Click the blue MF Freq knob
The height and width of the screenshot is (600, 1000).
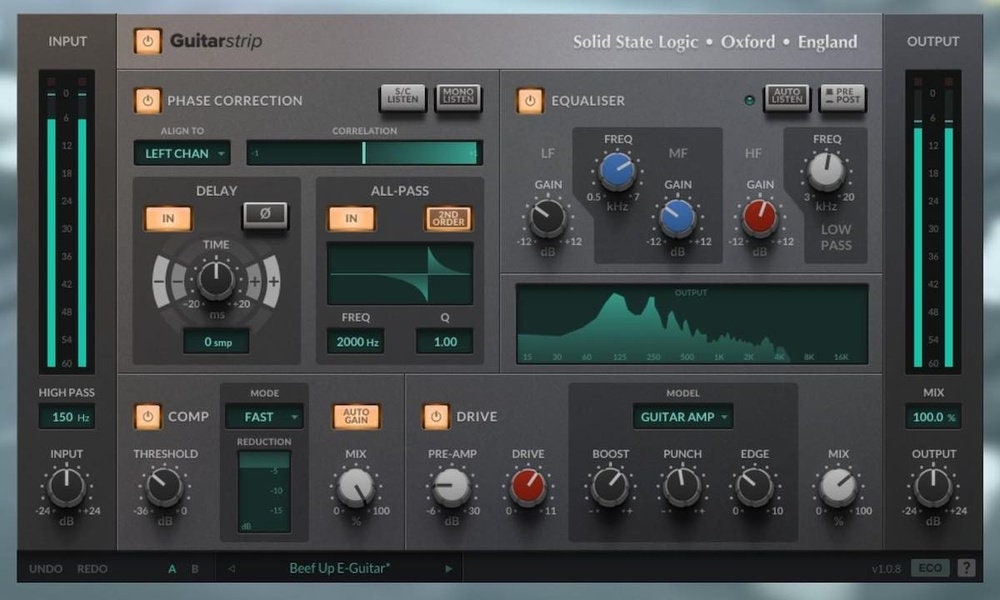pyautogui.click(x=617, y=171)
